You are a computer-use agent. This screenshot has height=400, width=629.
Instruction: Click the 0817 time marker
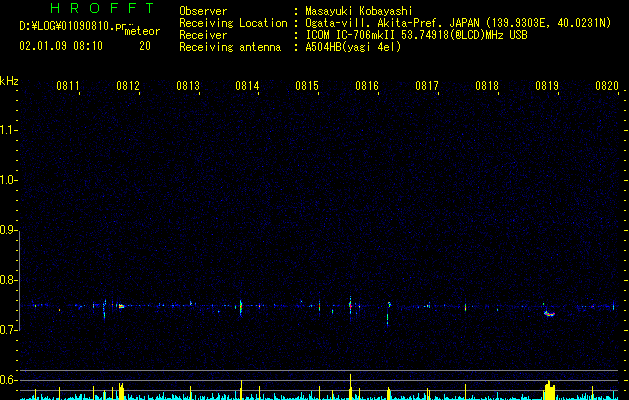427,86
